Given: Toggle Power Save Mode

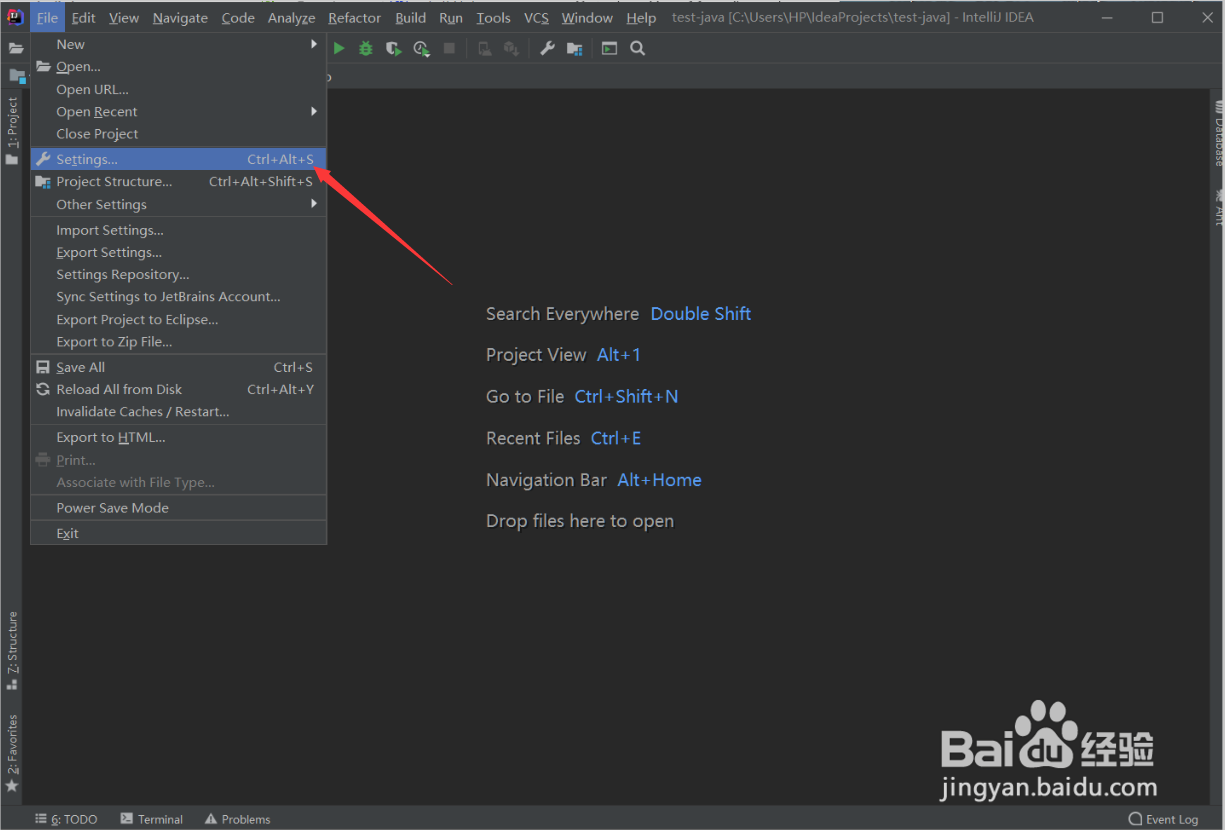Looking at the screenshot, I should point(178,508).
